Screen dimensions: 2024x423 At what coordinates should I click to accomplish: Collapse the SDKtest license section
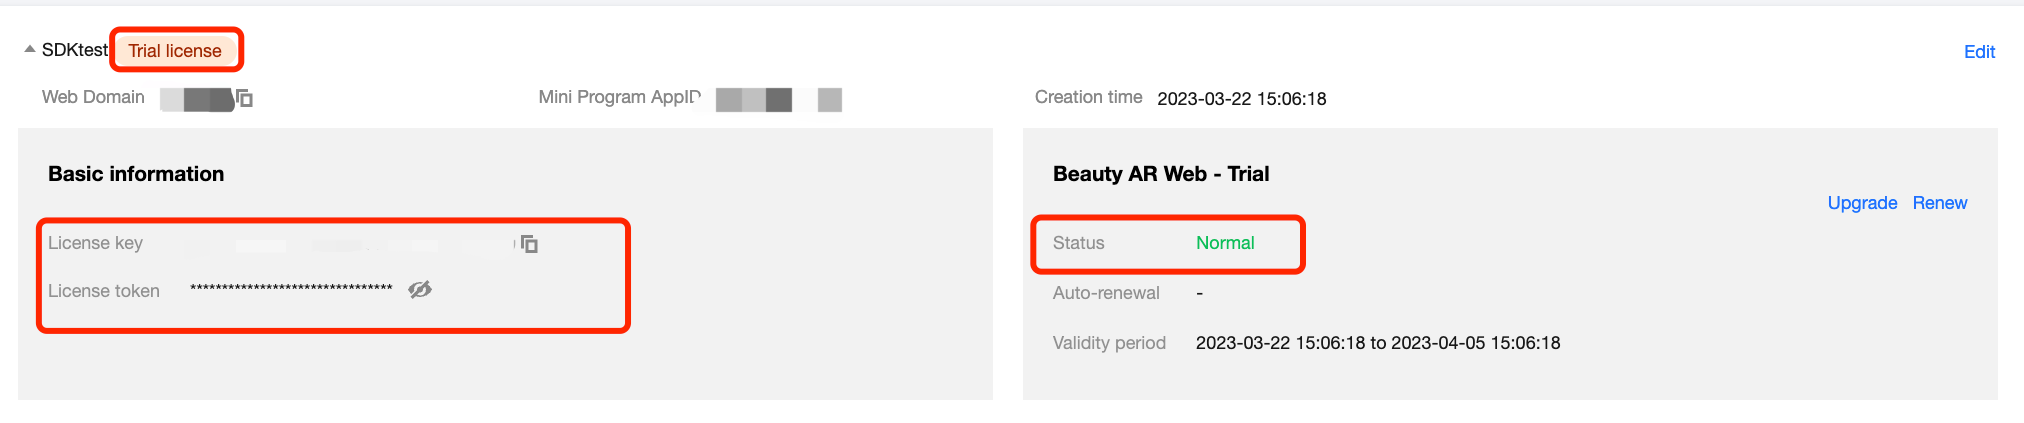pyautogui.click(x=30, y=49)
